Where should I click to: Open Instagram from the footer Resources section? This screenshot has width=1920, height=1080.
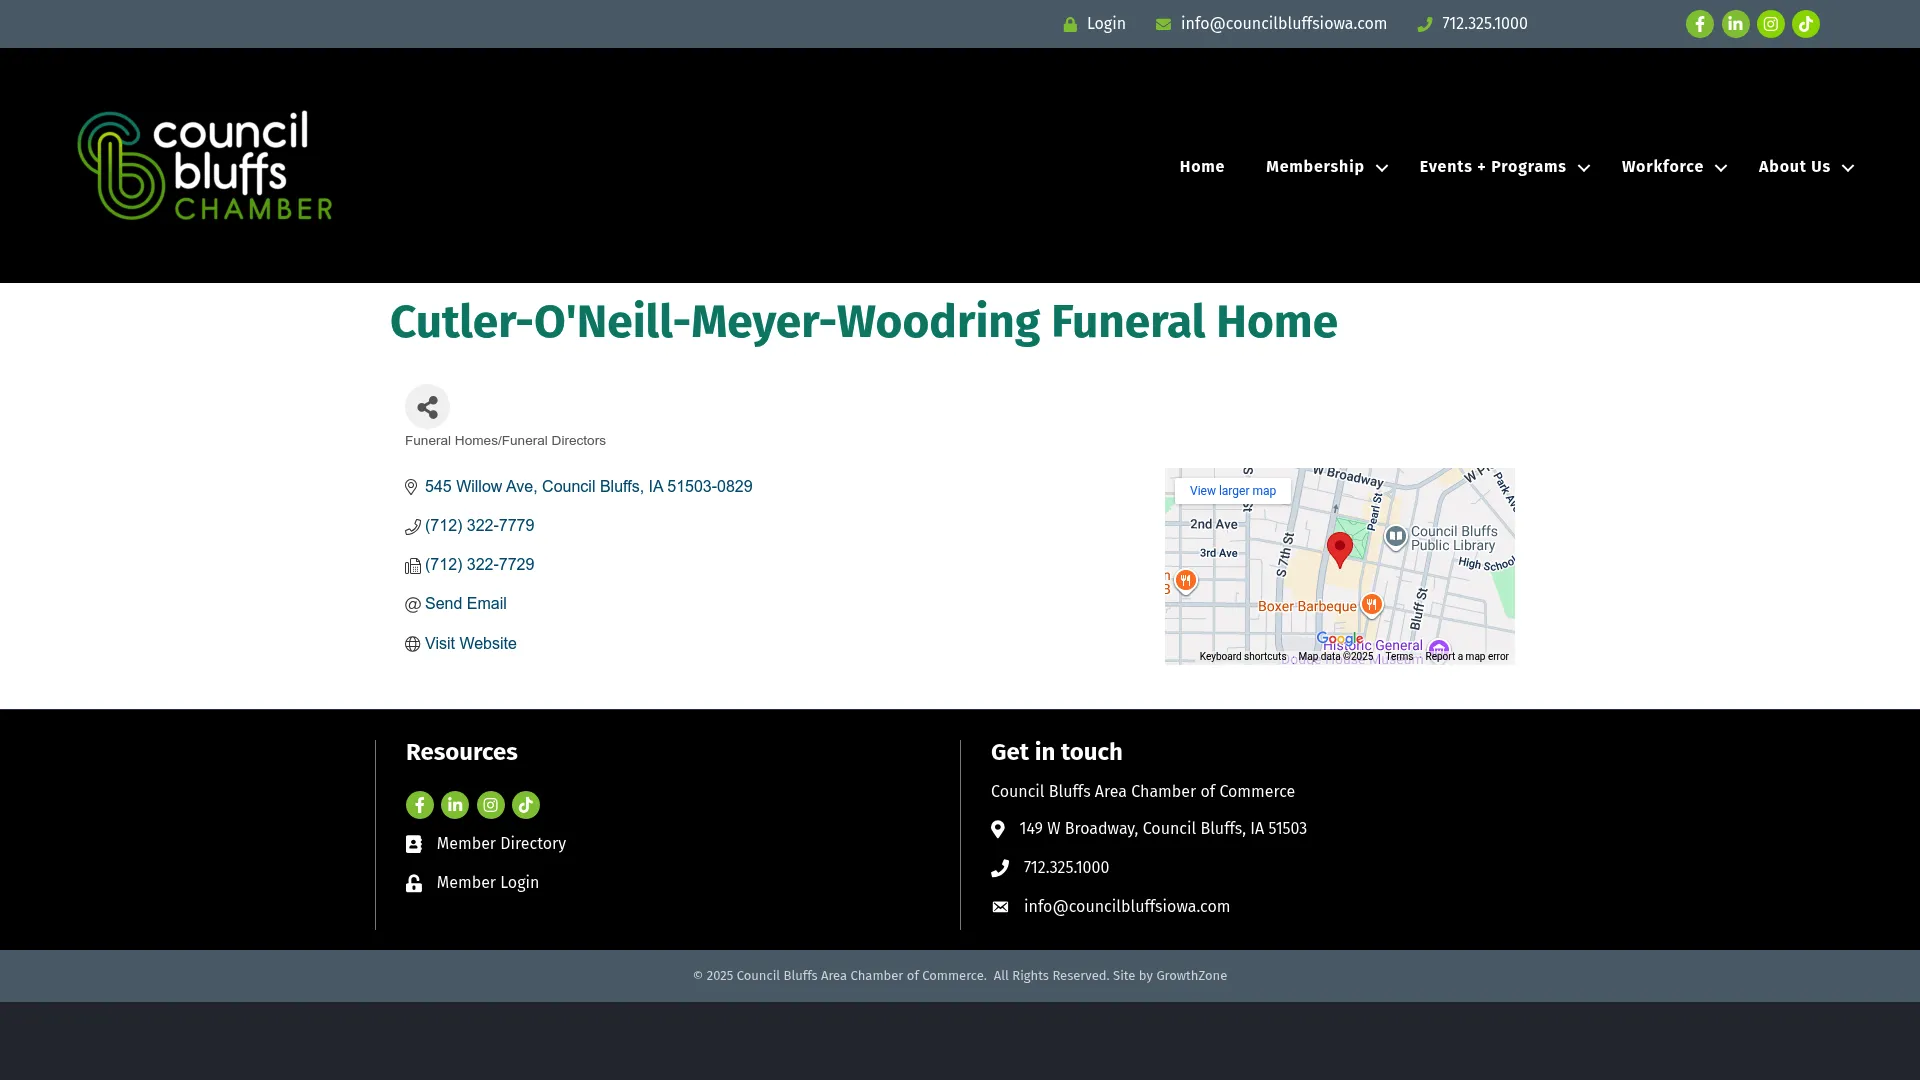[x=490, y=804]
